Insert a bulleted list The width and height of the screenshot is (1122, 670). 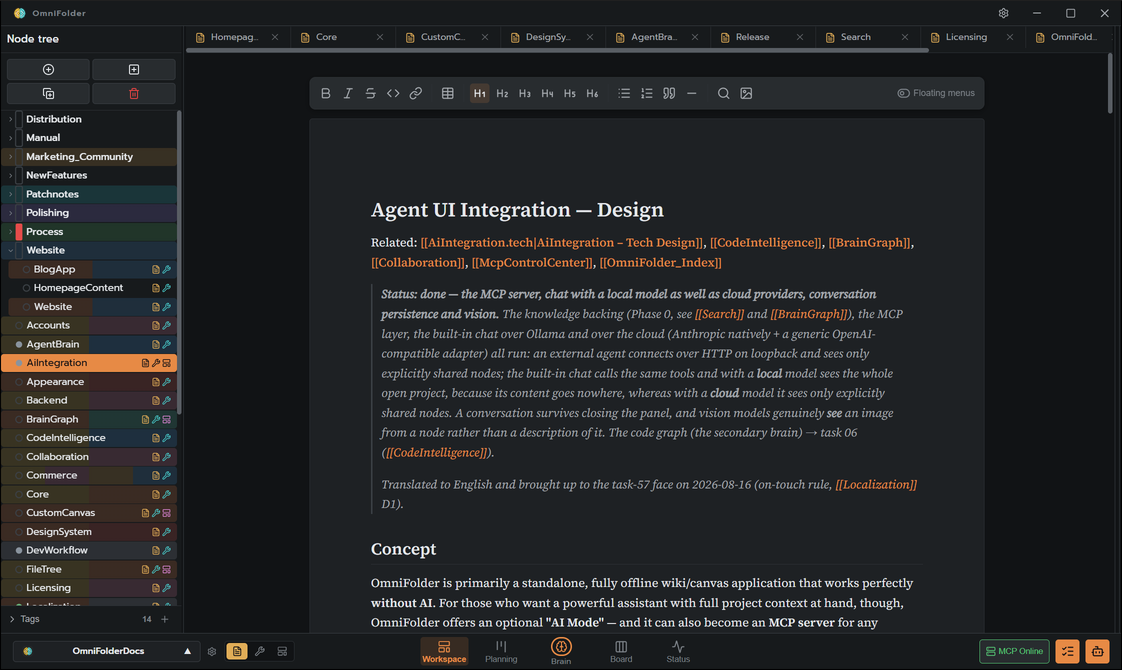click(x=624, y=93)
